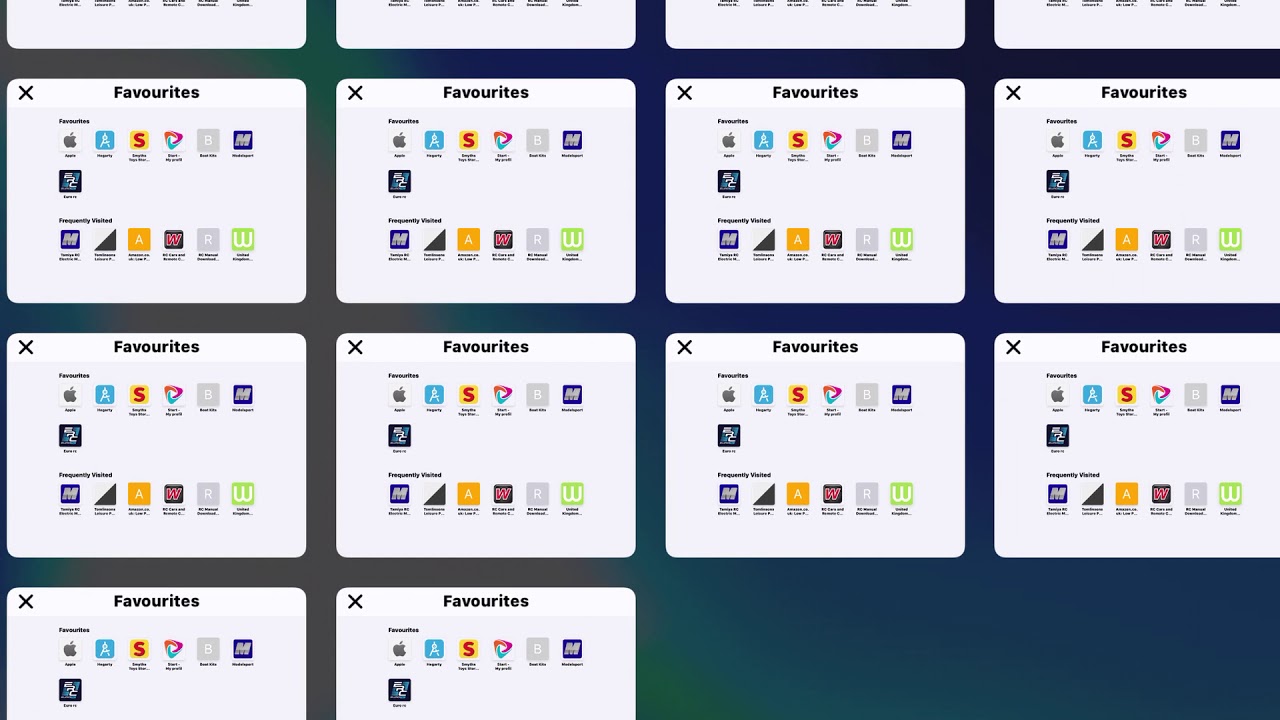1280x720 pixels.
Task: Open Euro rc icon in second row's second tab
Action: 399,181
